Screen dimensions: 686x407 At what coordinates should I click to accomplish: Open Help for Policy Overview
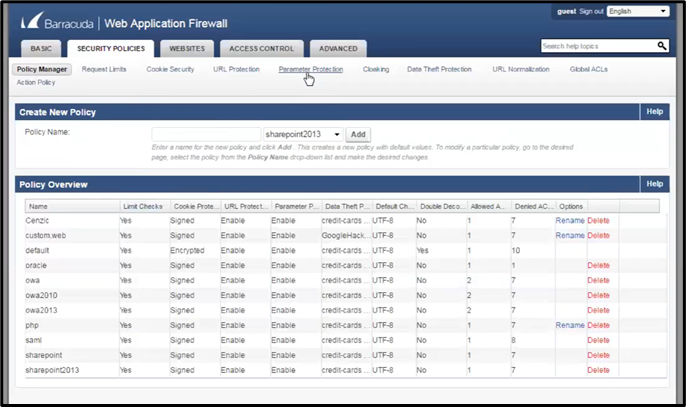click(x=655, y=184)
